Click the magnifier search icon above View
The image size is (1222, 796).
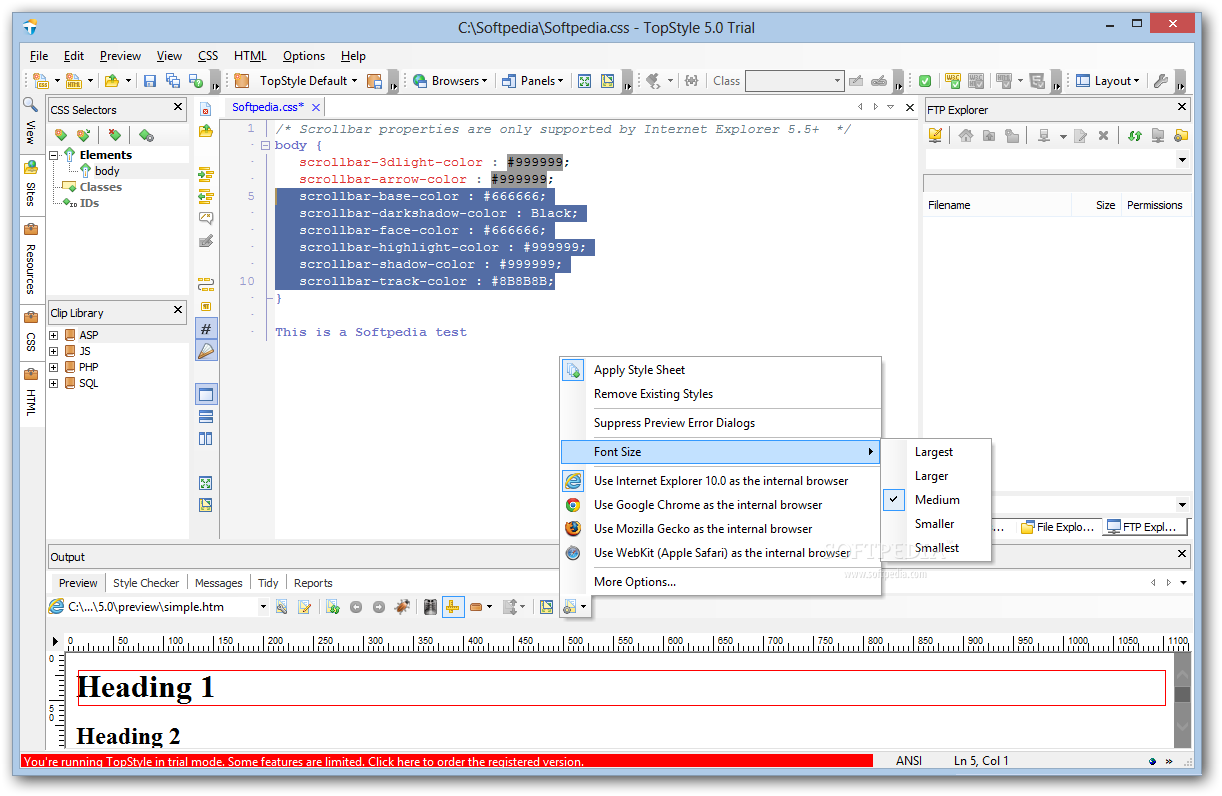point(30,104)
